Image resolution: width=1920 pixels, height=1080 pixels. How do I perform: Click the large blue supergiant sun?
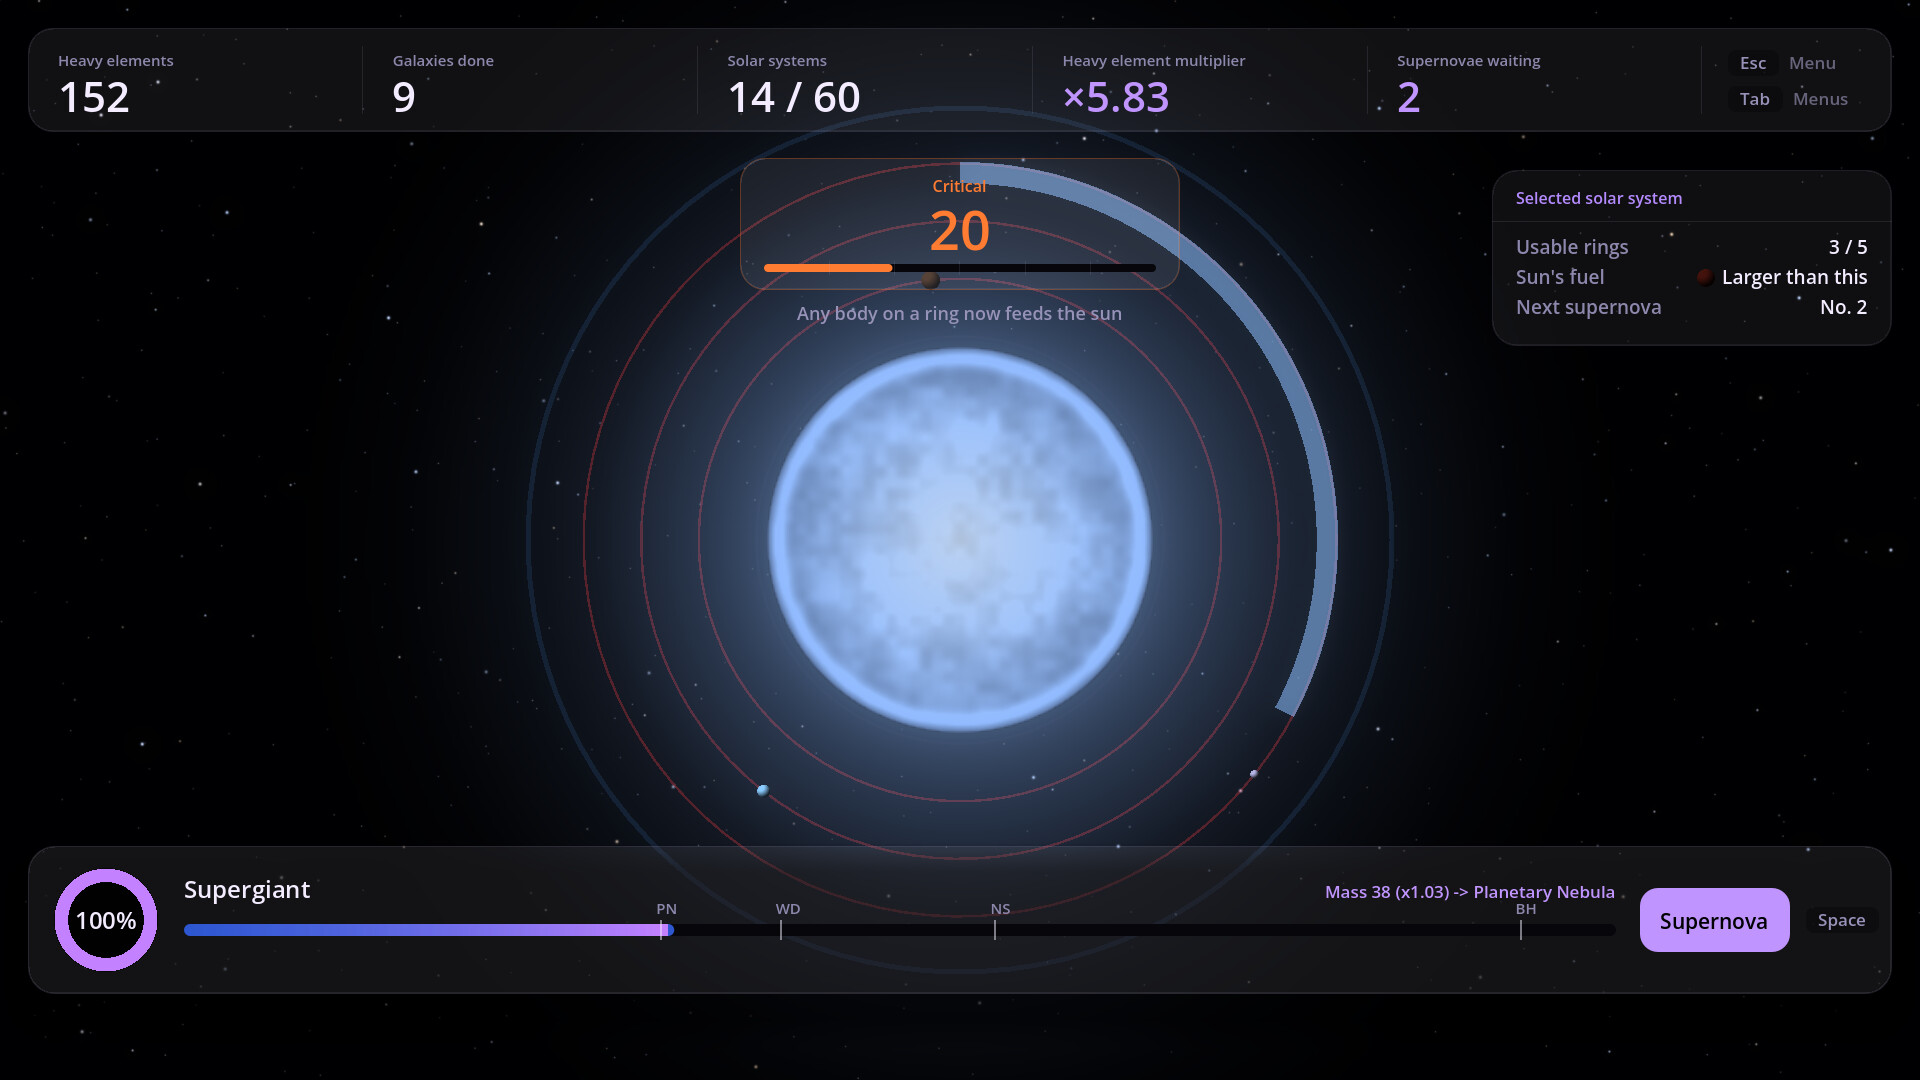tap(960, 540)
